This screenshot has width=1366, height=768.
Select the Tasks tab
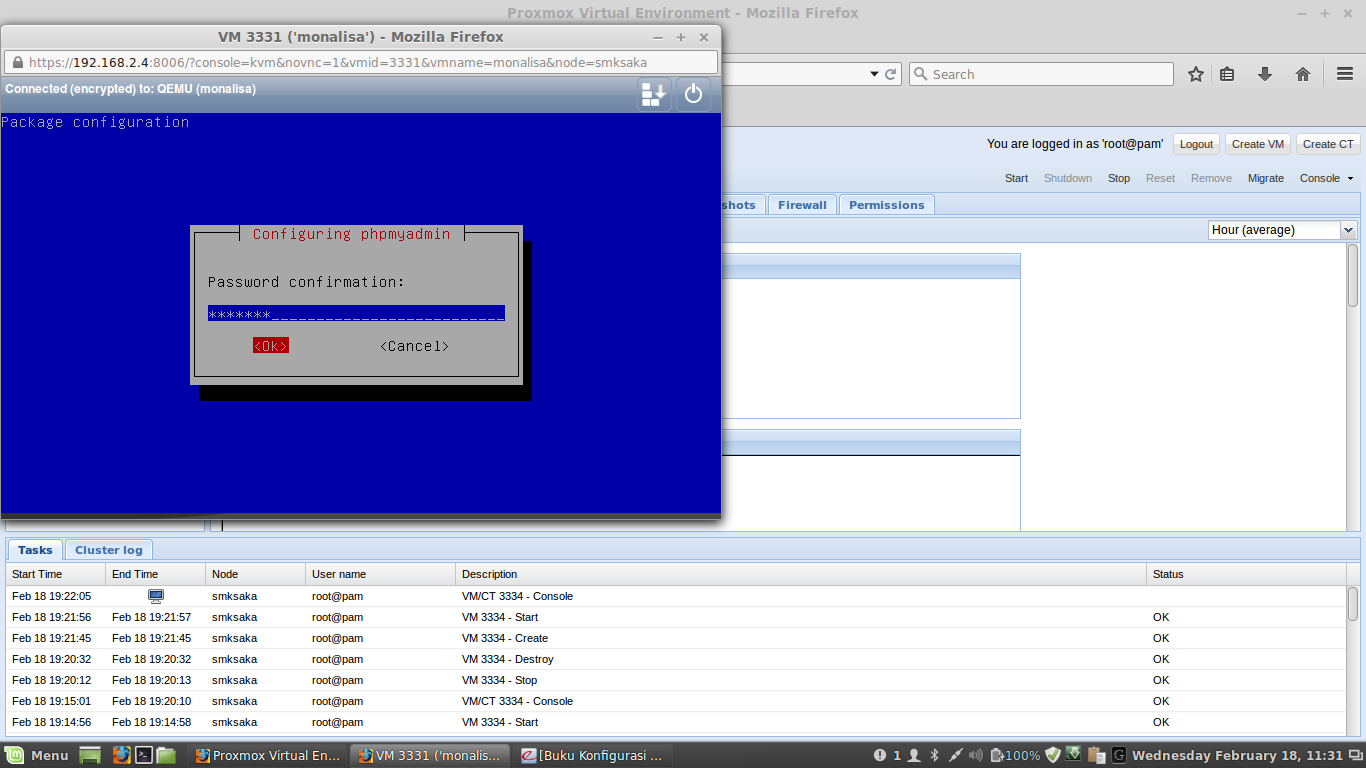[x=35, y=550]
